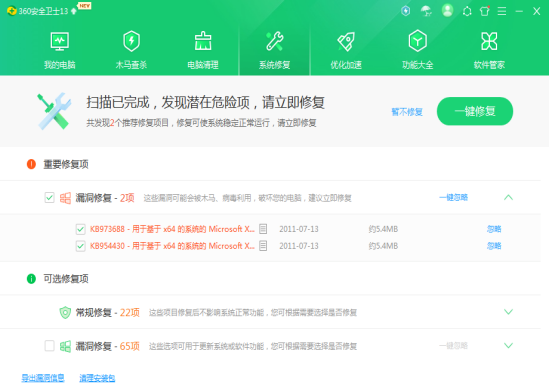Open details document icon for KB973688

coord(263,229)
